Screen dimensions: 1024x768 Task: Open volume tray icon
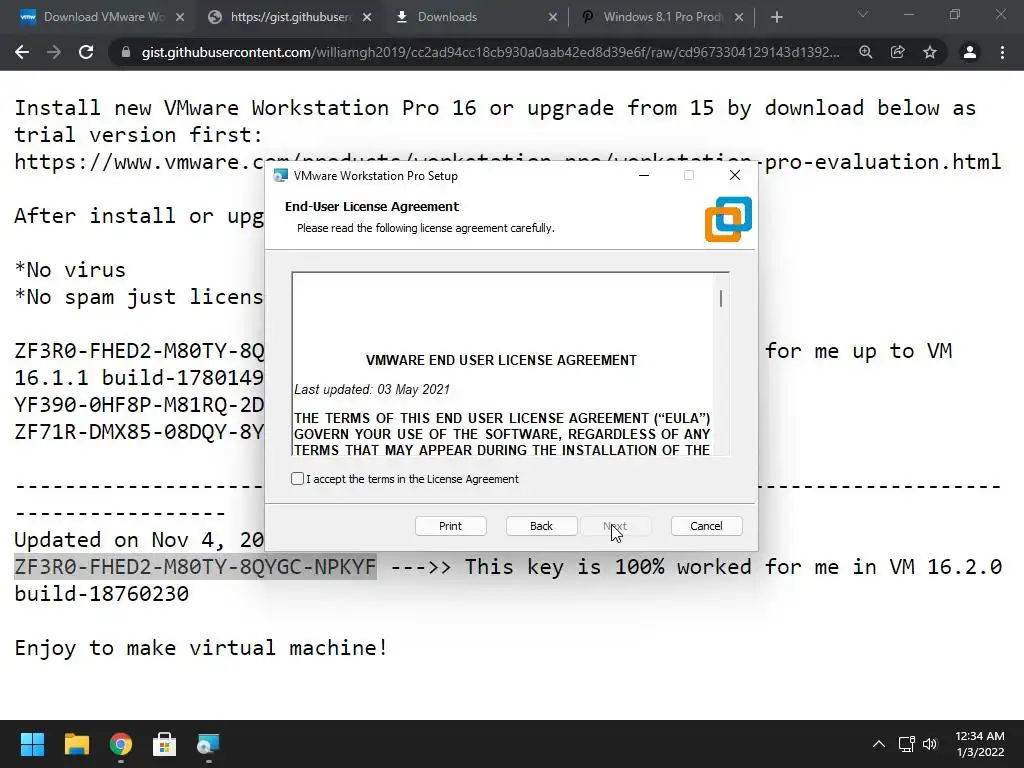(x=930, y=744)
